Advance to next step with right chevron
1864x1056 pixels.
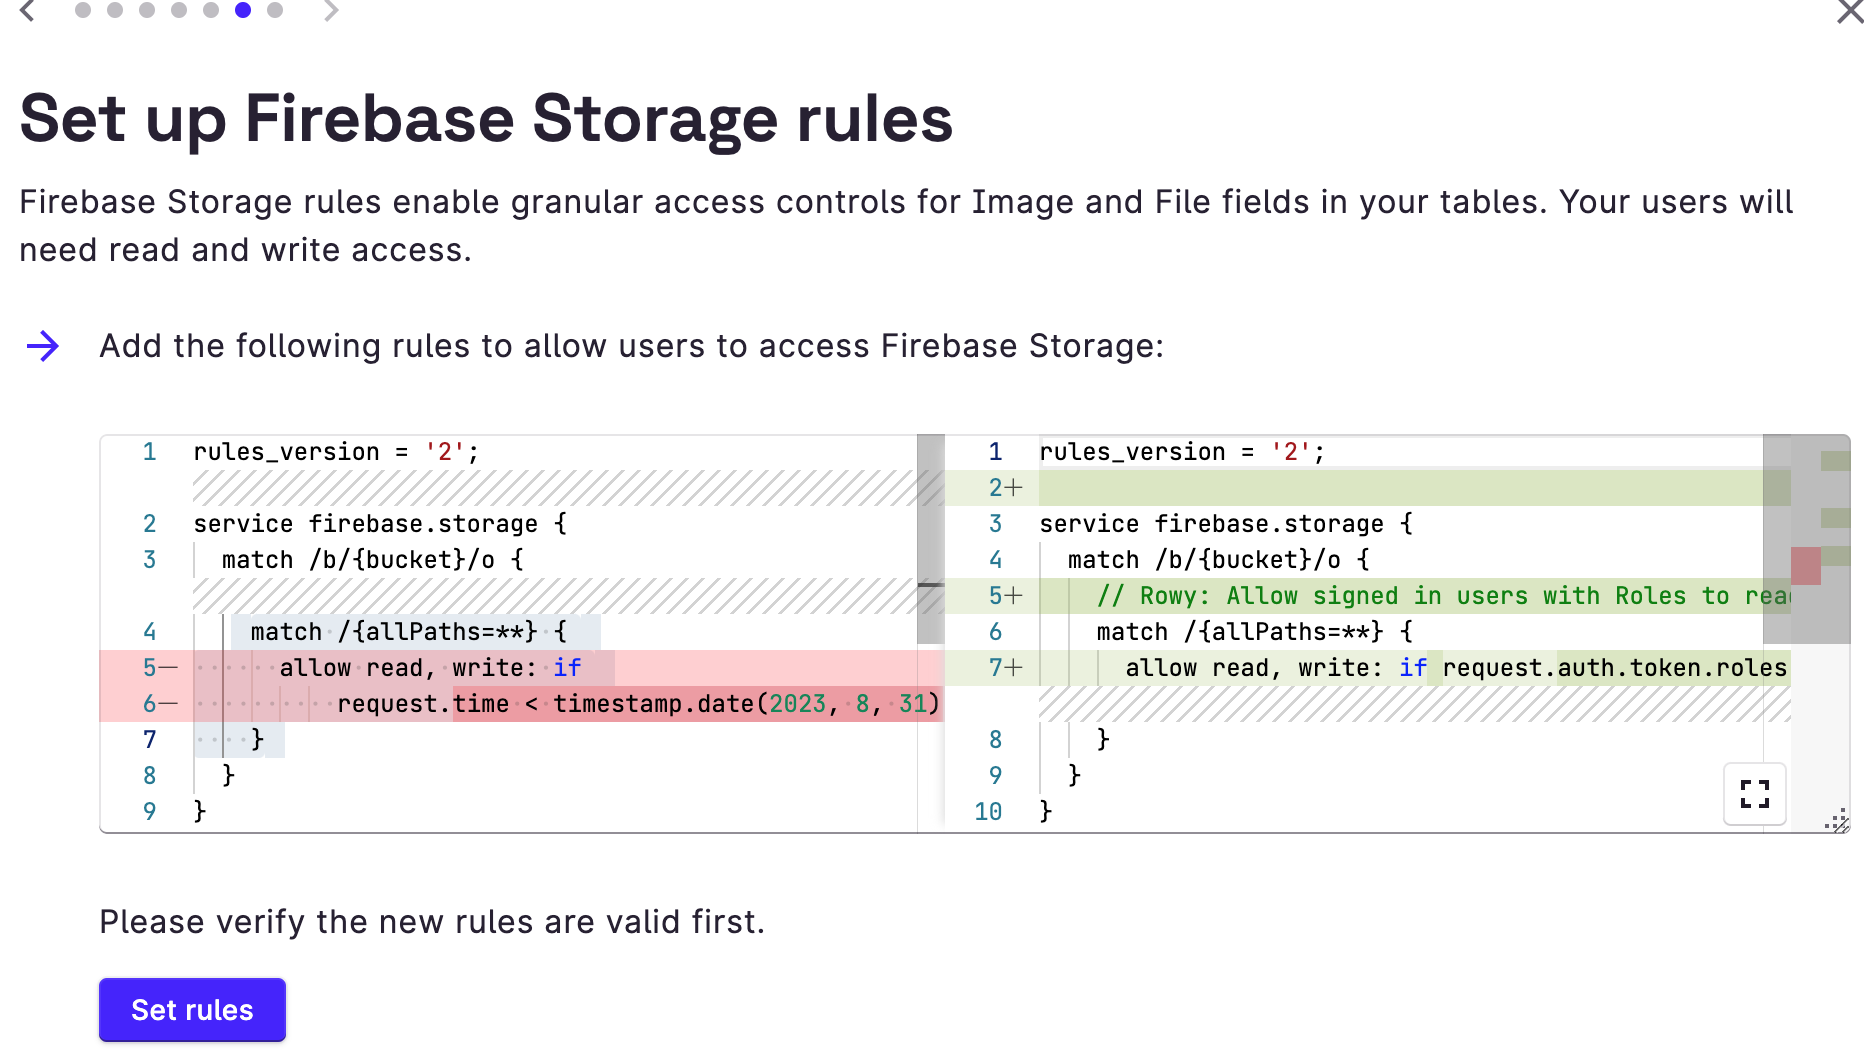pos(331,12)
